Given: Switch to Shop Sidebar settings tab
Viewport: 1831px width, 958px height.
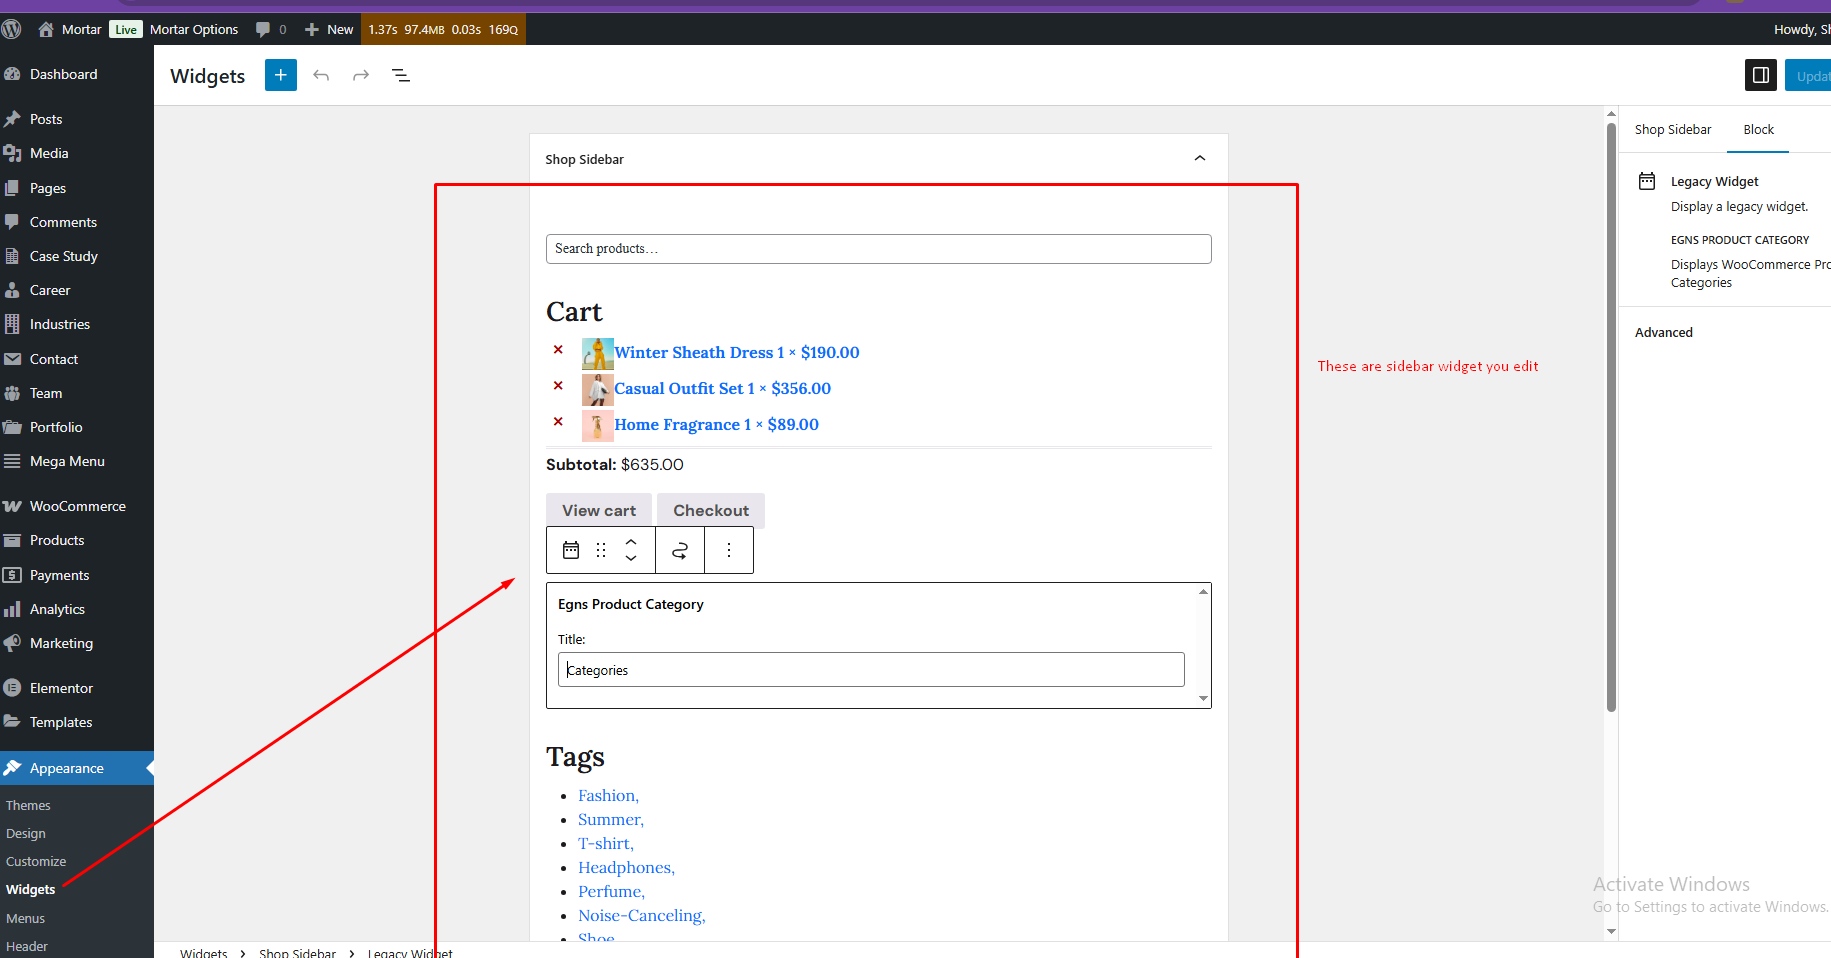Looking at the screenshot, I should 1673,130.
